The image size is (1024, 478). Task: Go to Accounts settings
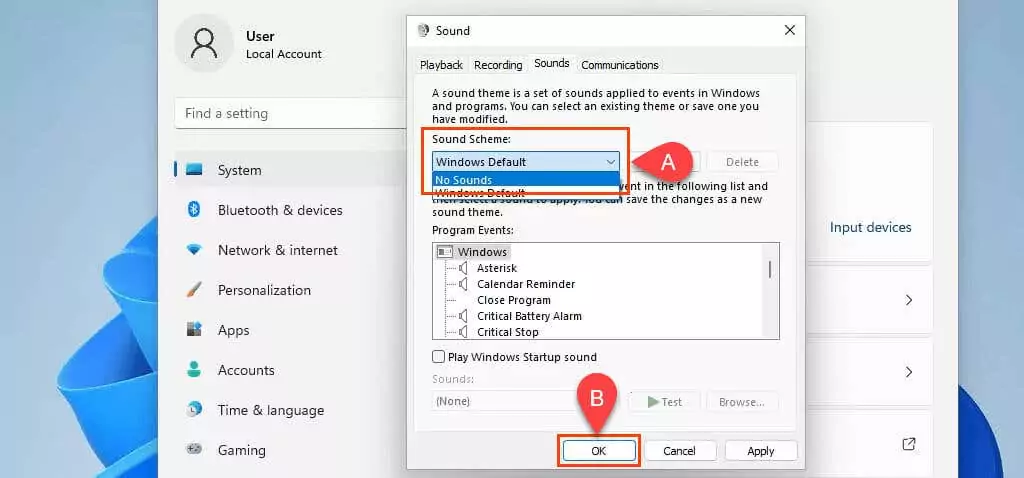tap(246, 370)
